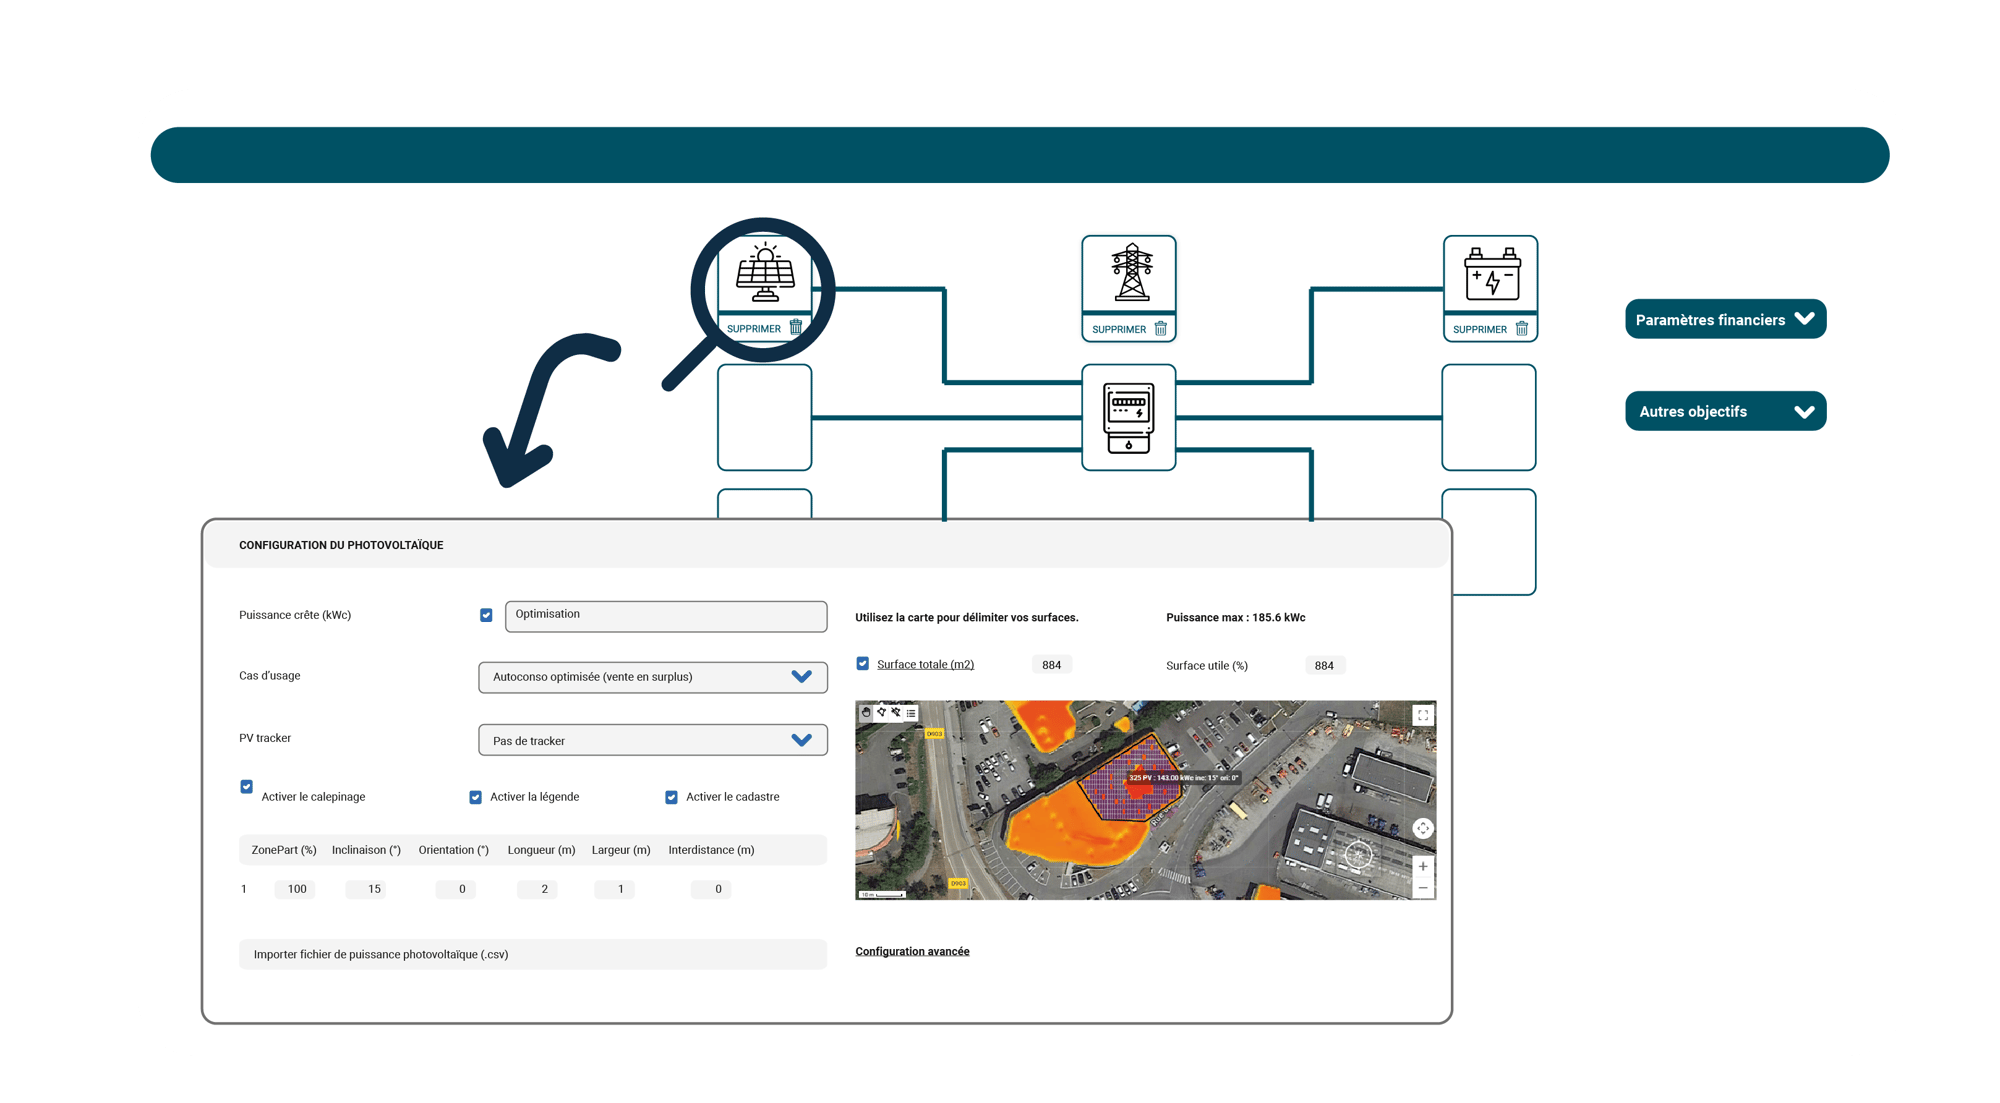
Task: Select the polygon draw tool on map
Action: point(881,713)
